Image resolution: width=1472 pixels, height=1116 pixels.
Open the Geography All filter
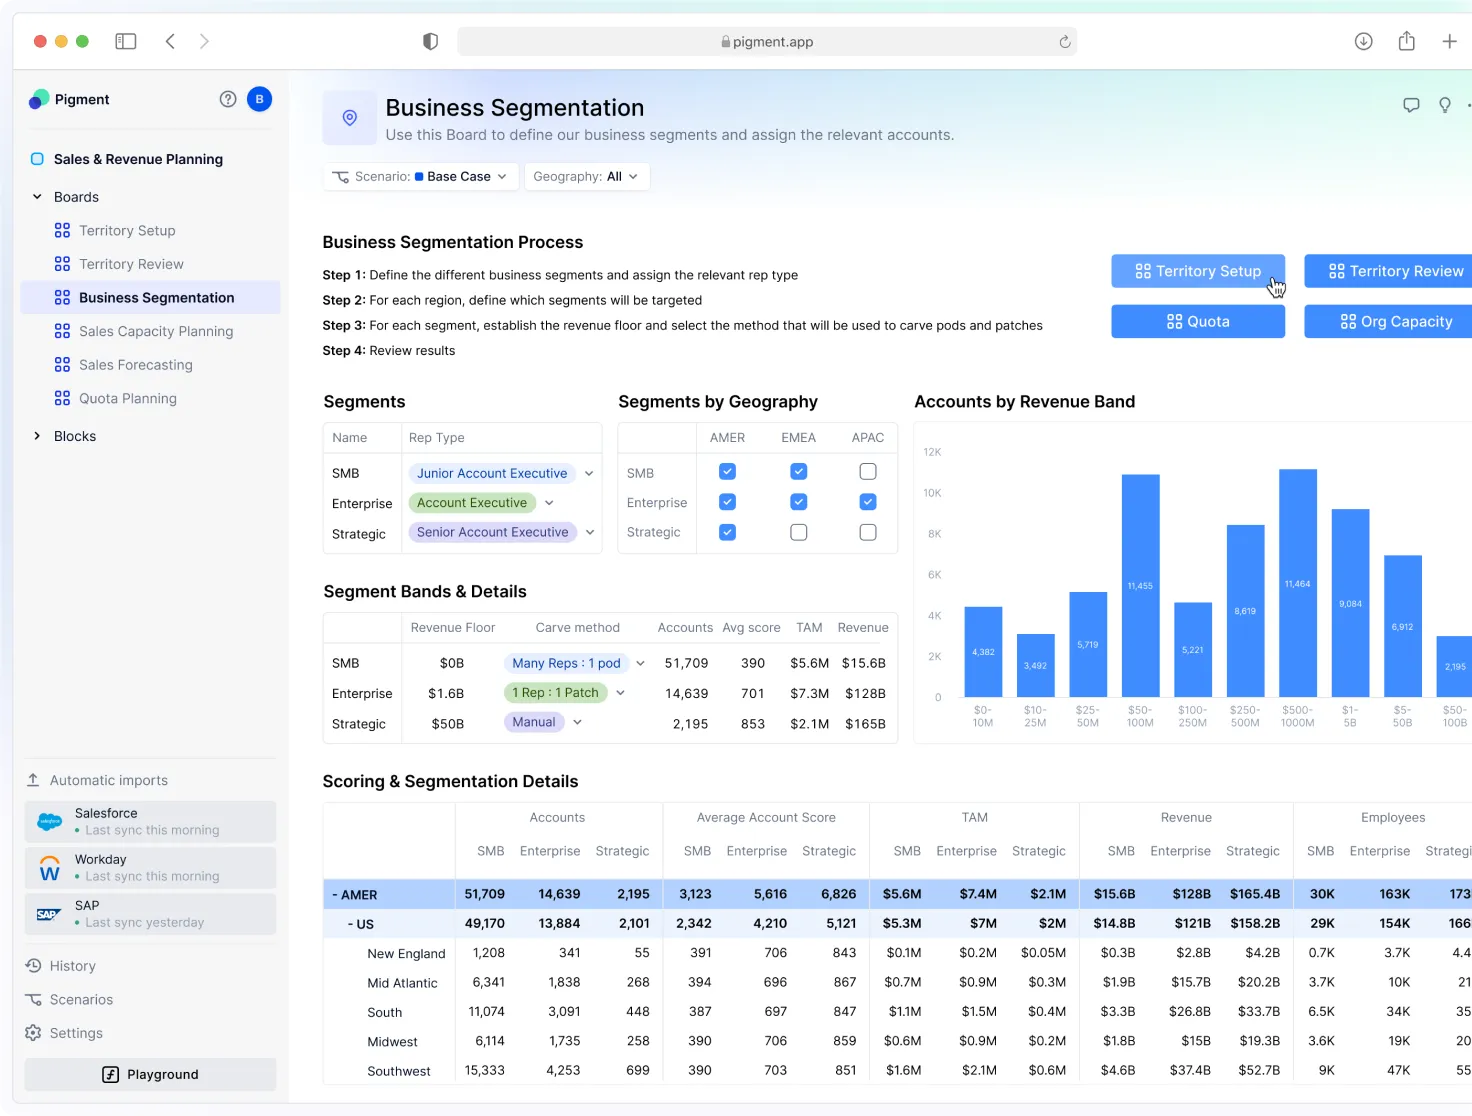586,176
